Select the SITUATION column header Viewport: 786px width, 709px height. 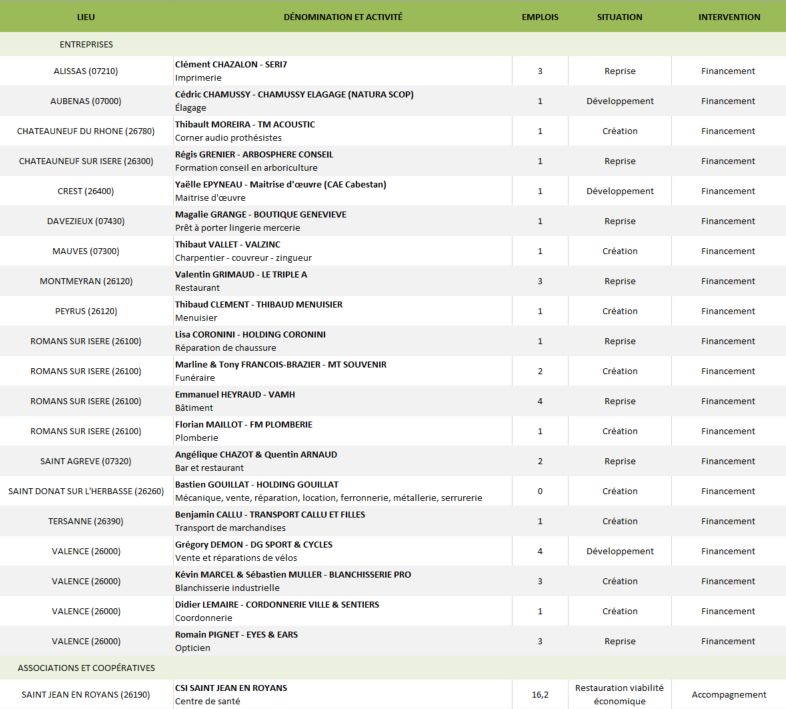click(619, 17)
